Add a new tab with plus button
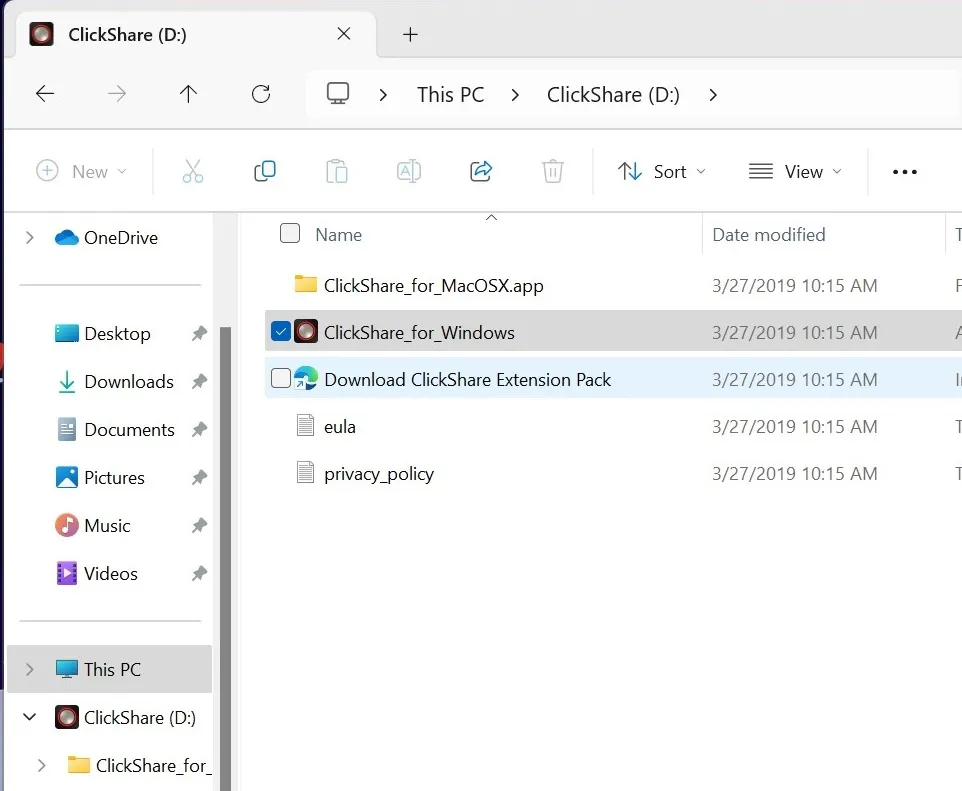The height and width of the screenshot is (791, 962). pos(410,34)
